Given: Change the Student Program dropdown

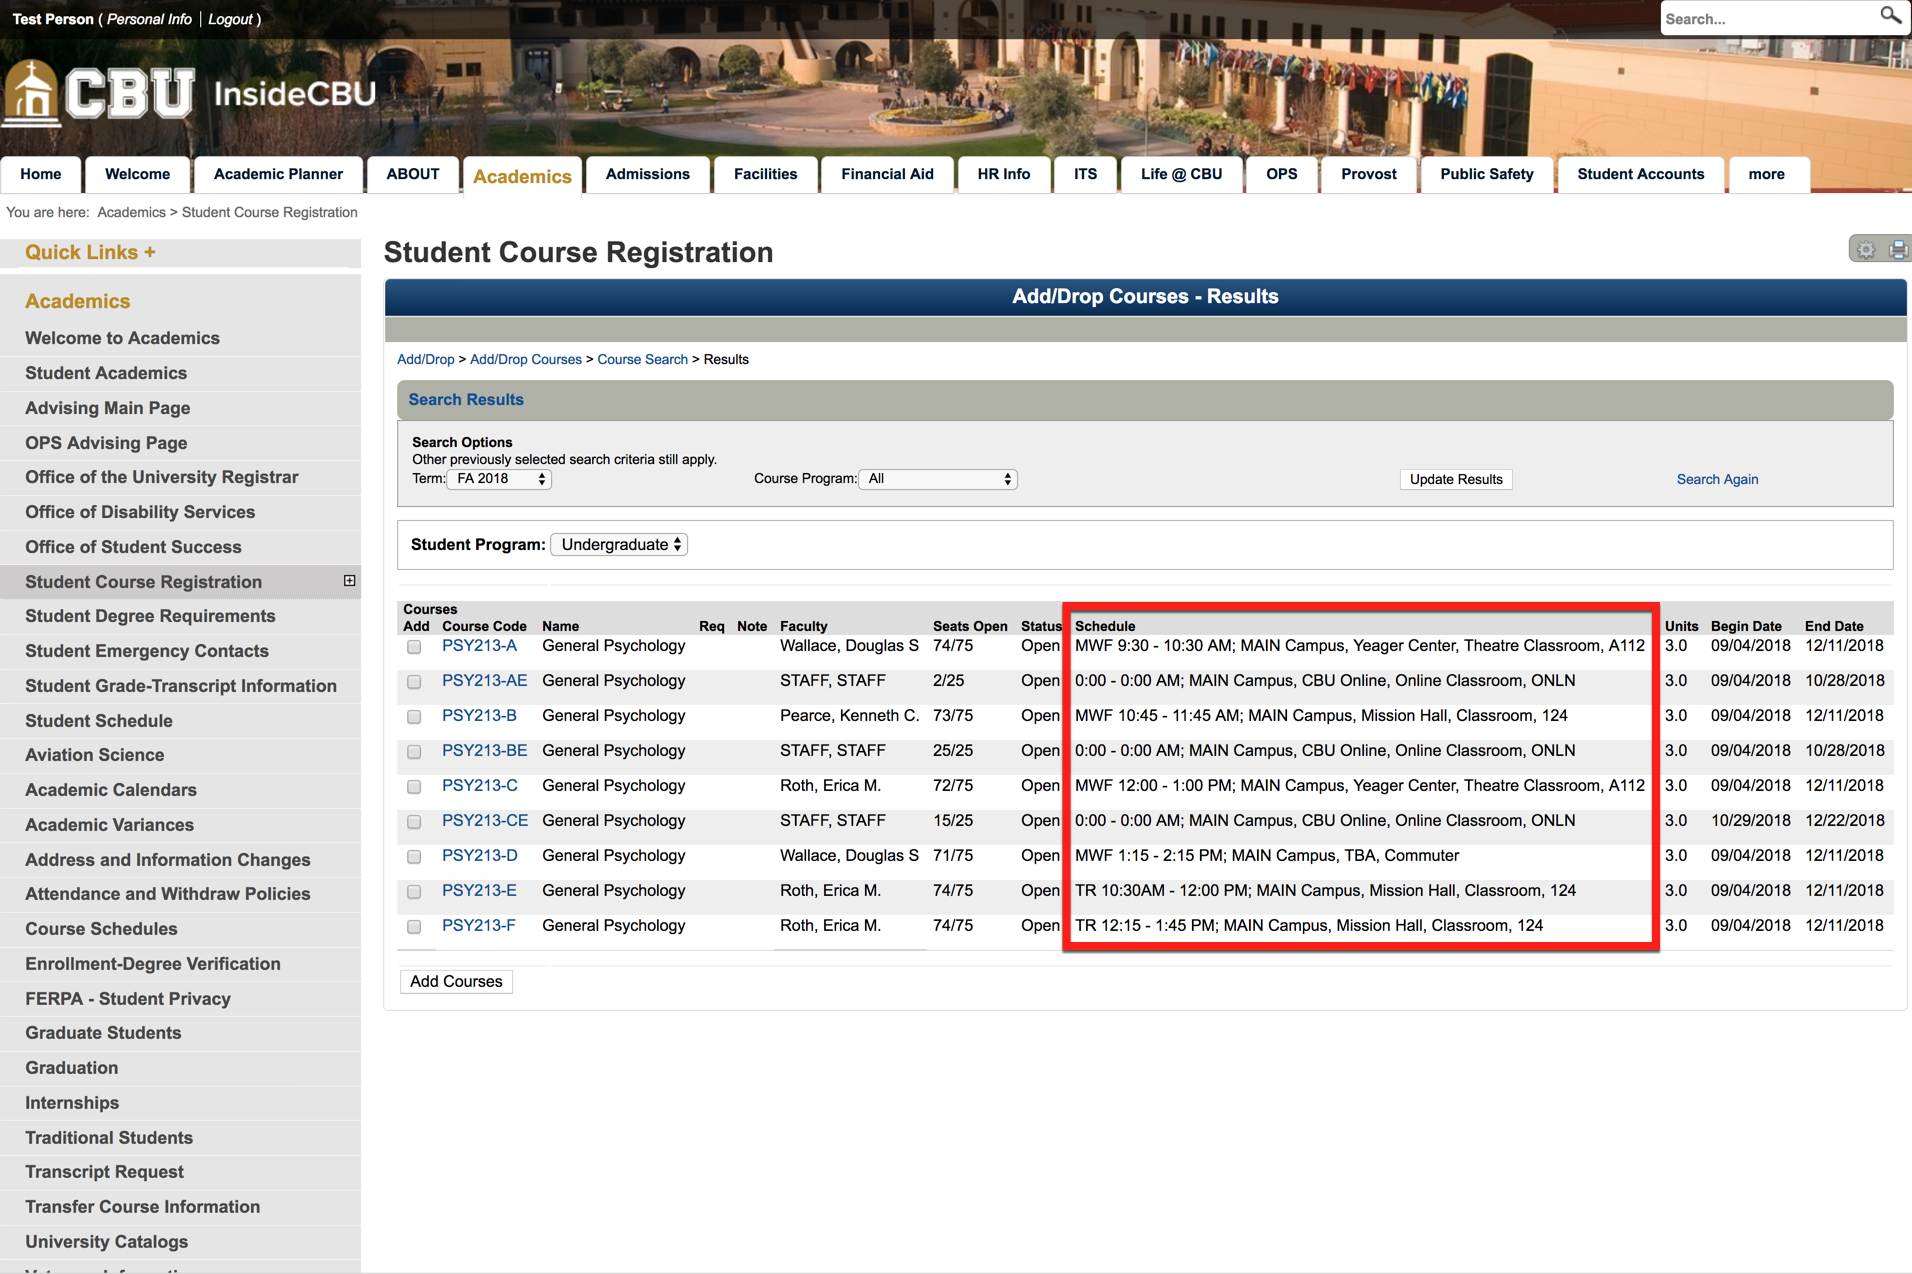Looking at the screenshot, I should click(x=620, y=545).
